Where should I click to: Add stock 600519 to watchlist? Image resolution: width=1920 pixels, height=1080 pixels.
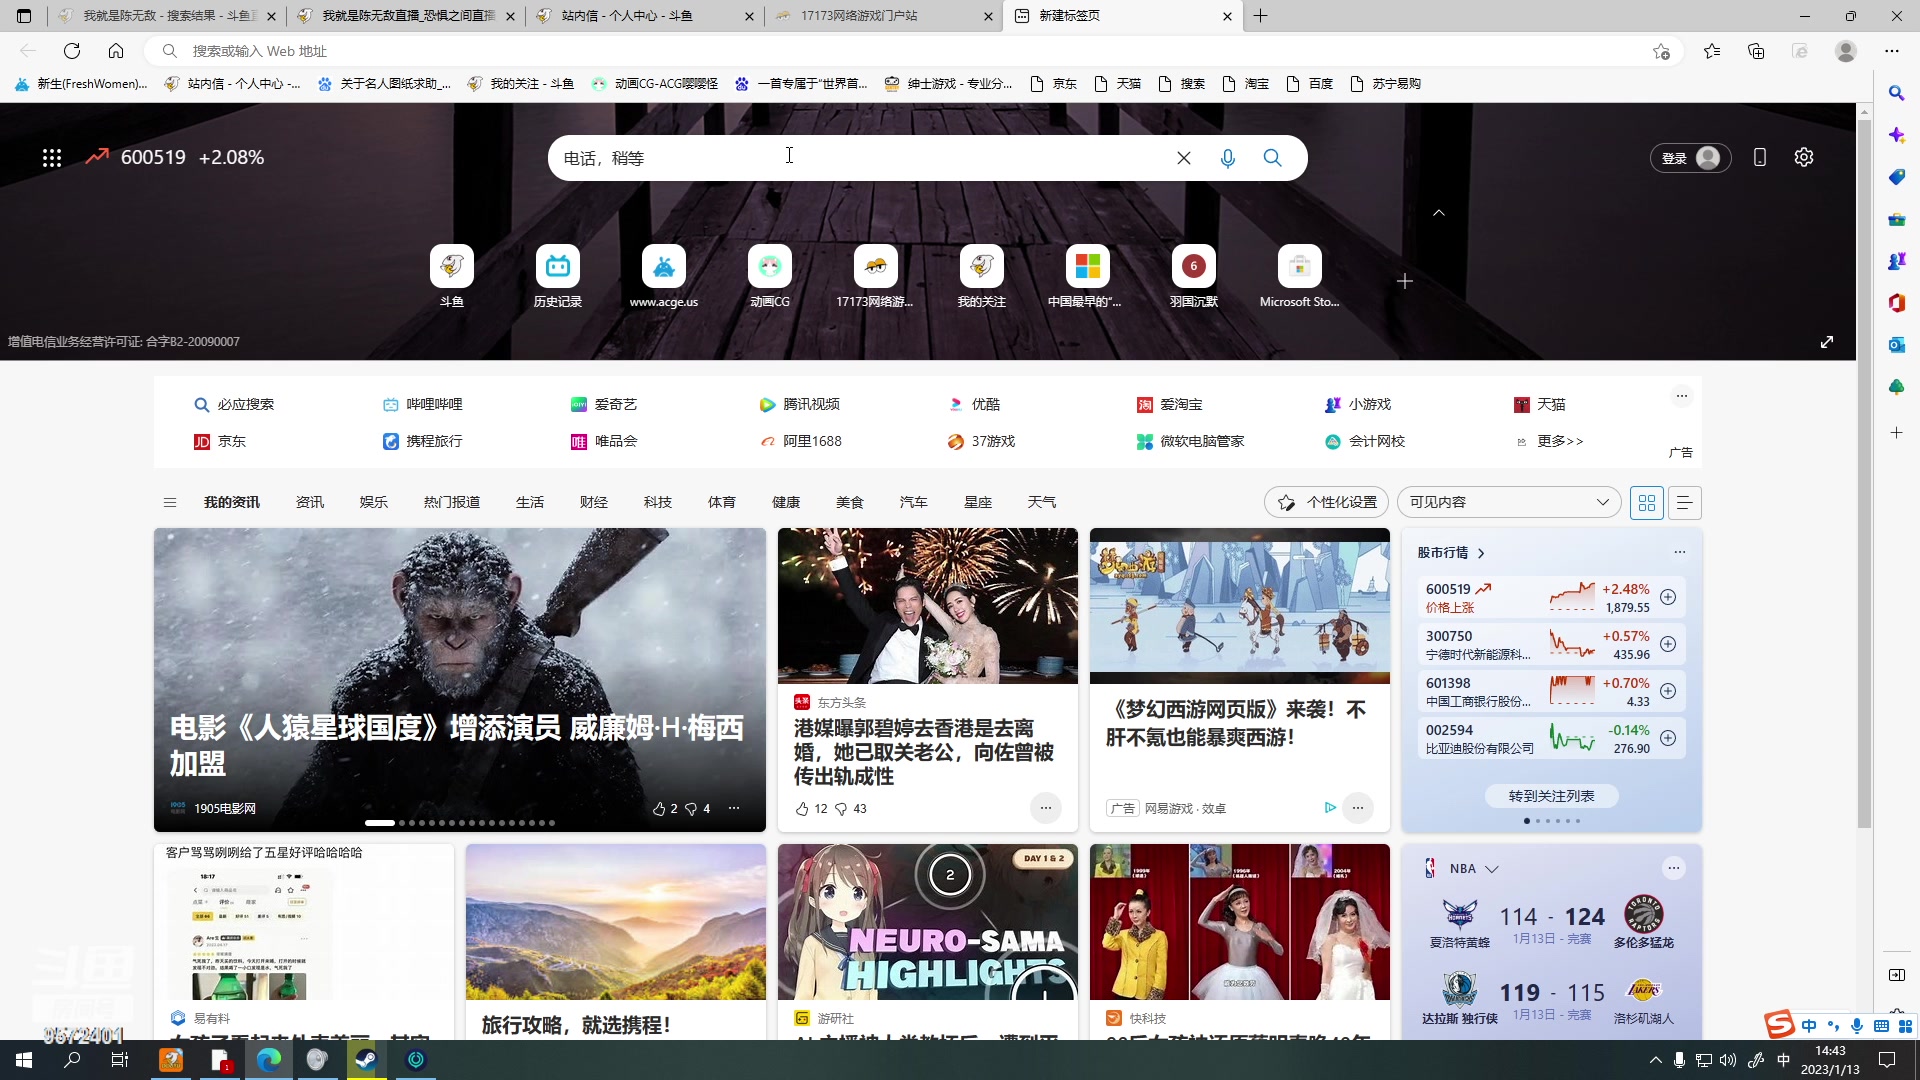(x=1668, y=597)
